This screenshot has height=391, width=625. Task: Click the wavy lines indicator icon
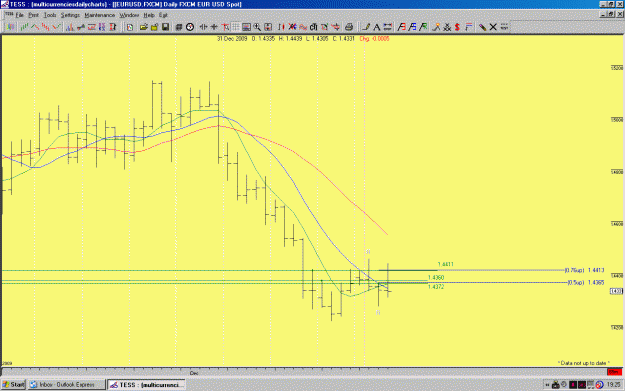[303, 27]
